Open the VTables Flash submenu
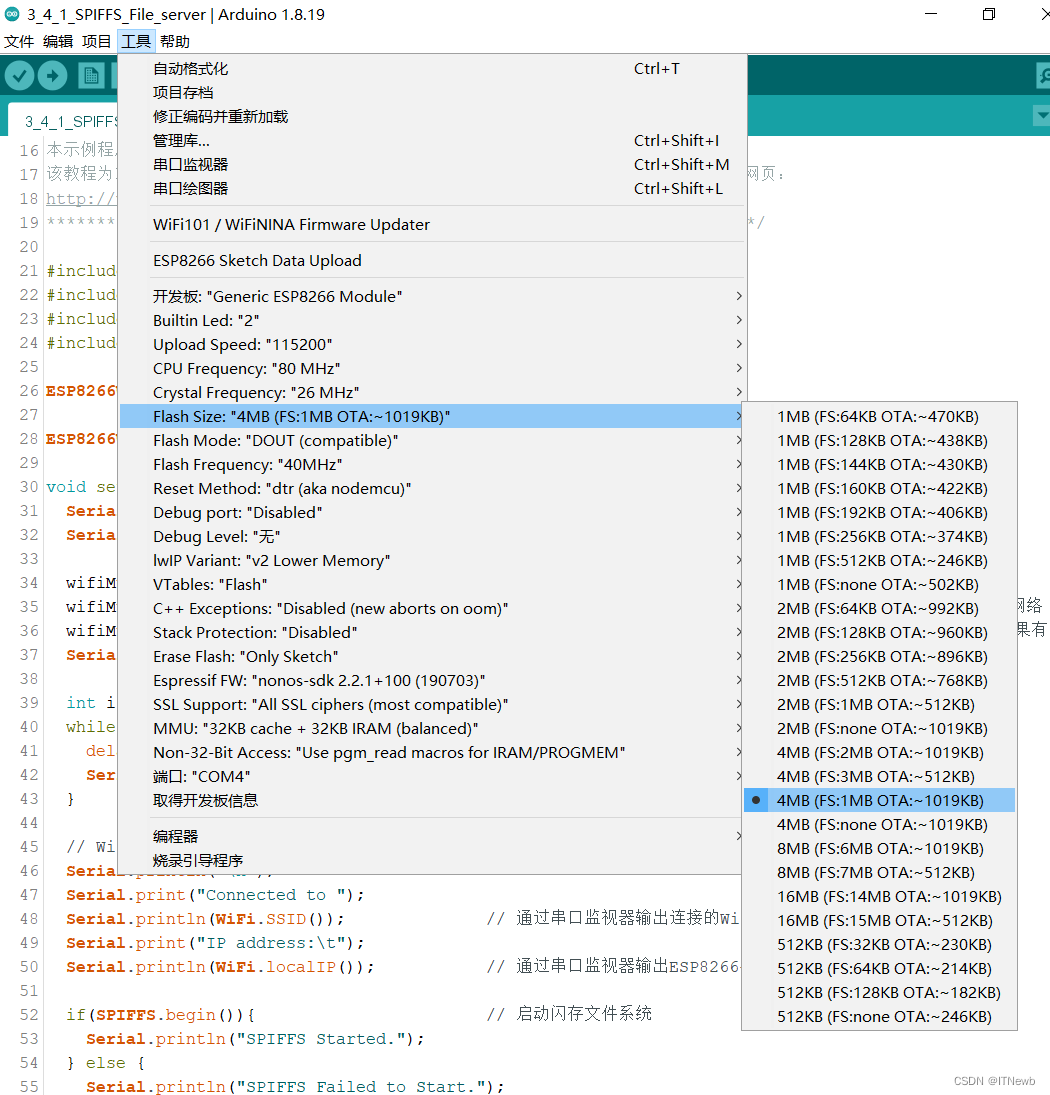Screen dimensions: 1050x1095 click(x=433, y=585)
